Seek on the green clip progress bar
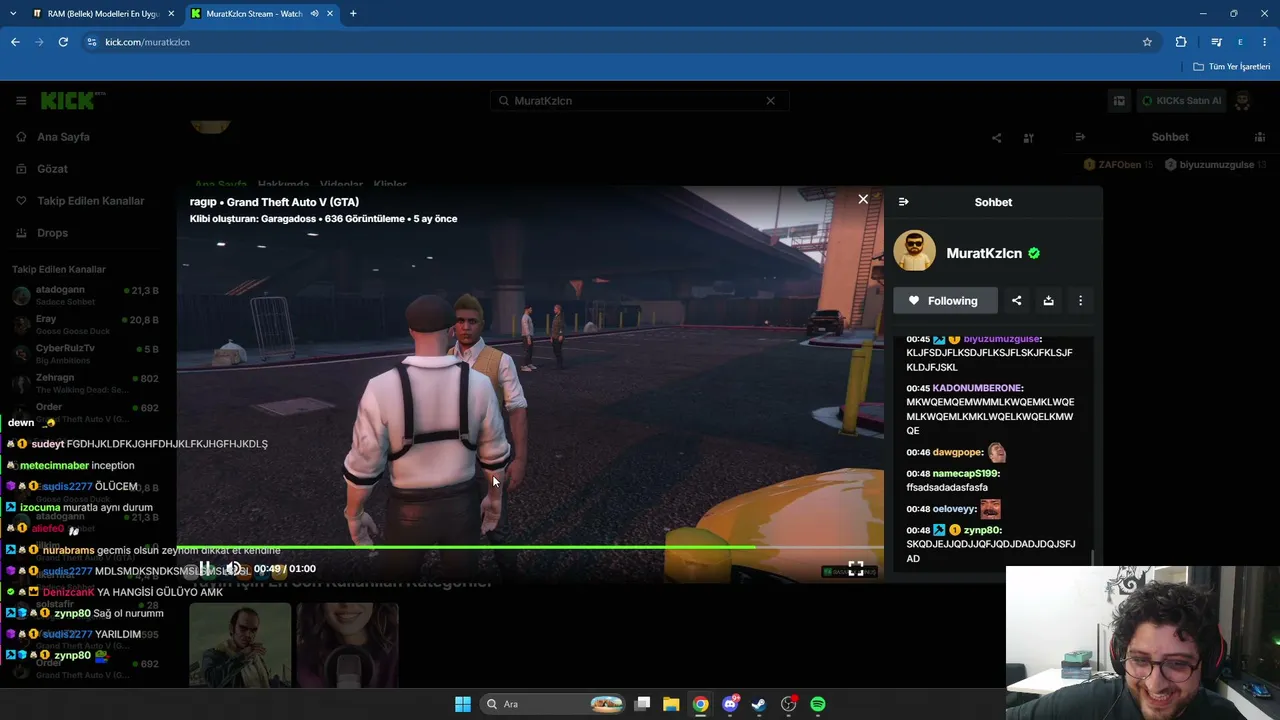Image resolution: width=1280 pixels, height=720 pixels. coord(530,547)
